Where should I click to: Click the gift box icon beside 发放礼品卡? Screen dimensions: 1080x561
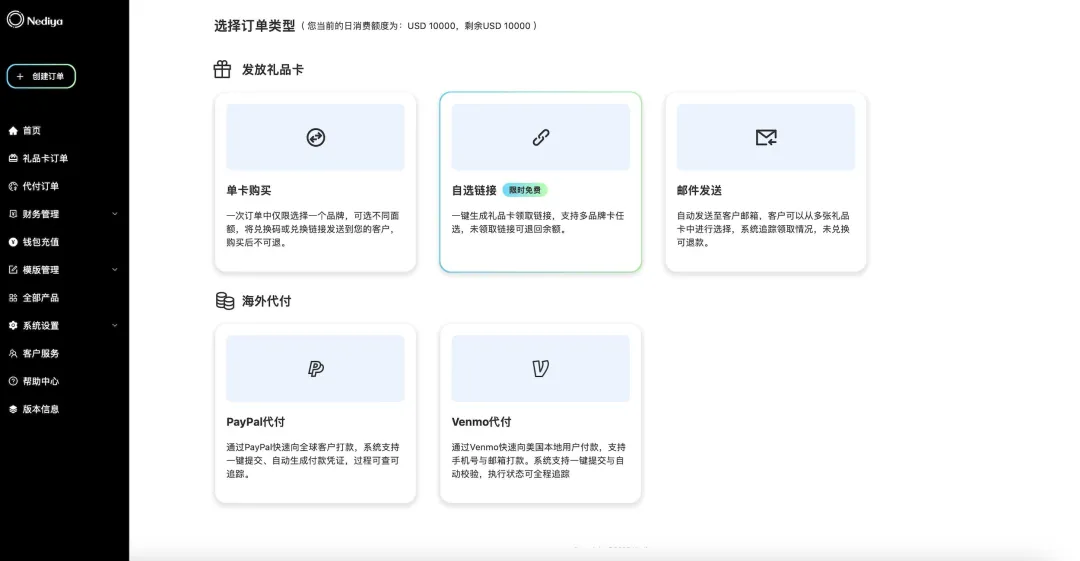222,69
